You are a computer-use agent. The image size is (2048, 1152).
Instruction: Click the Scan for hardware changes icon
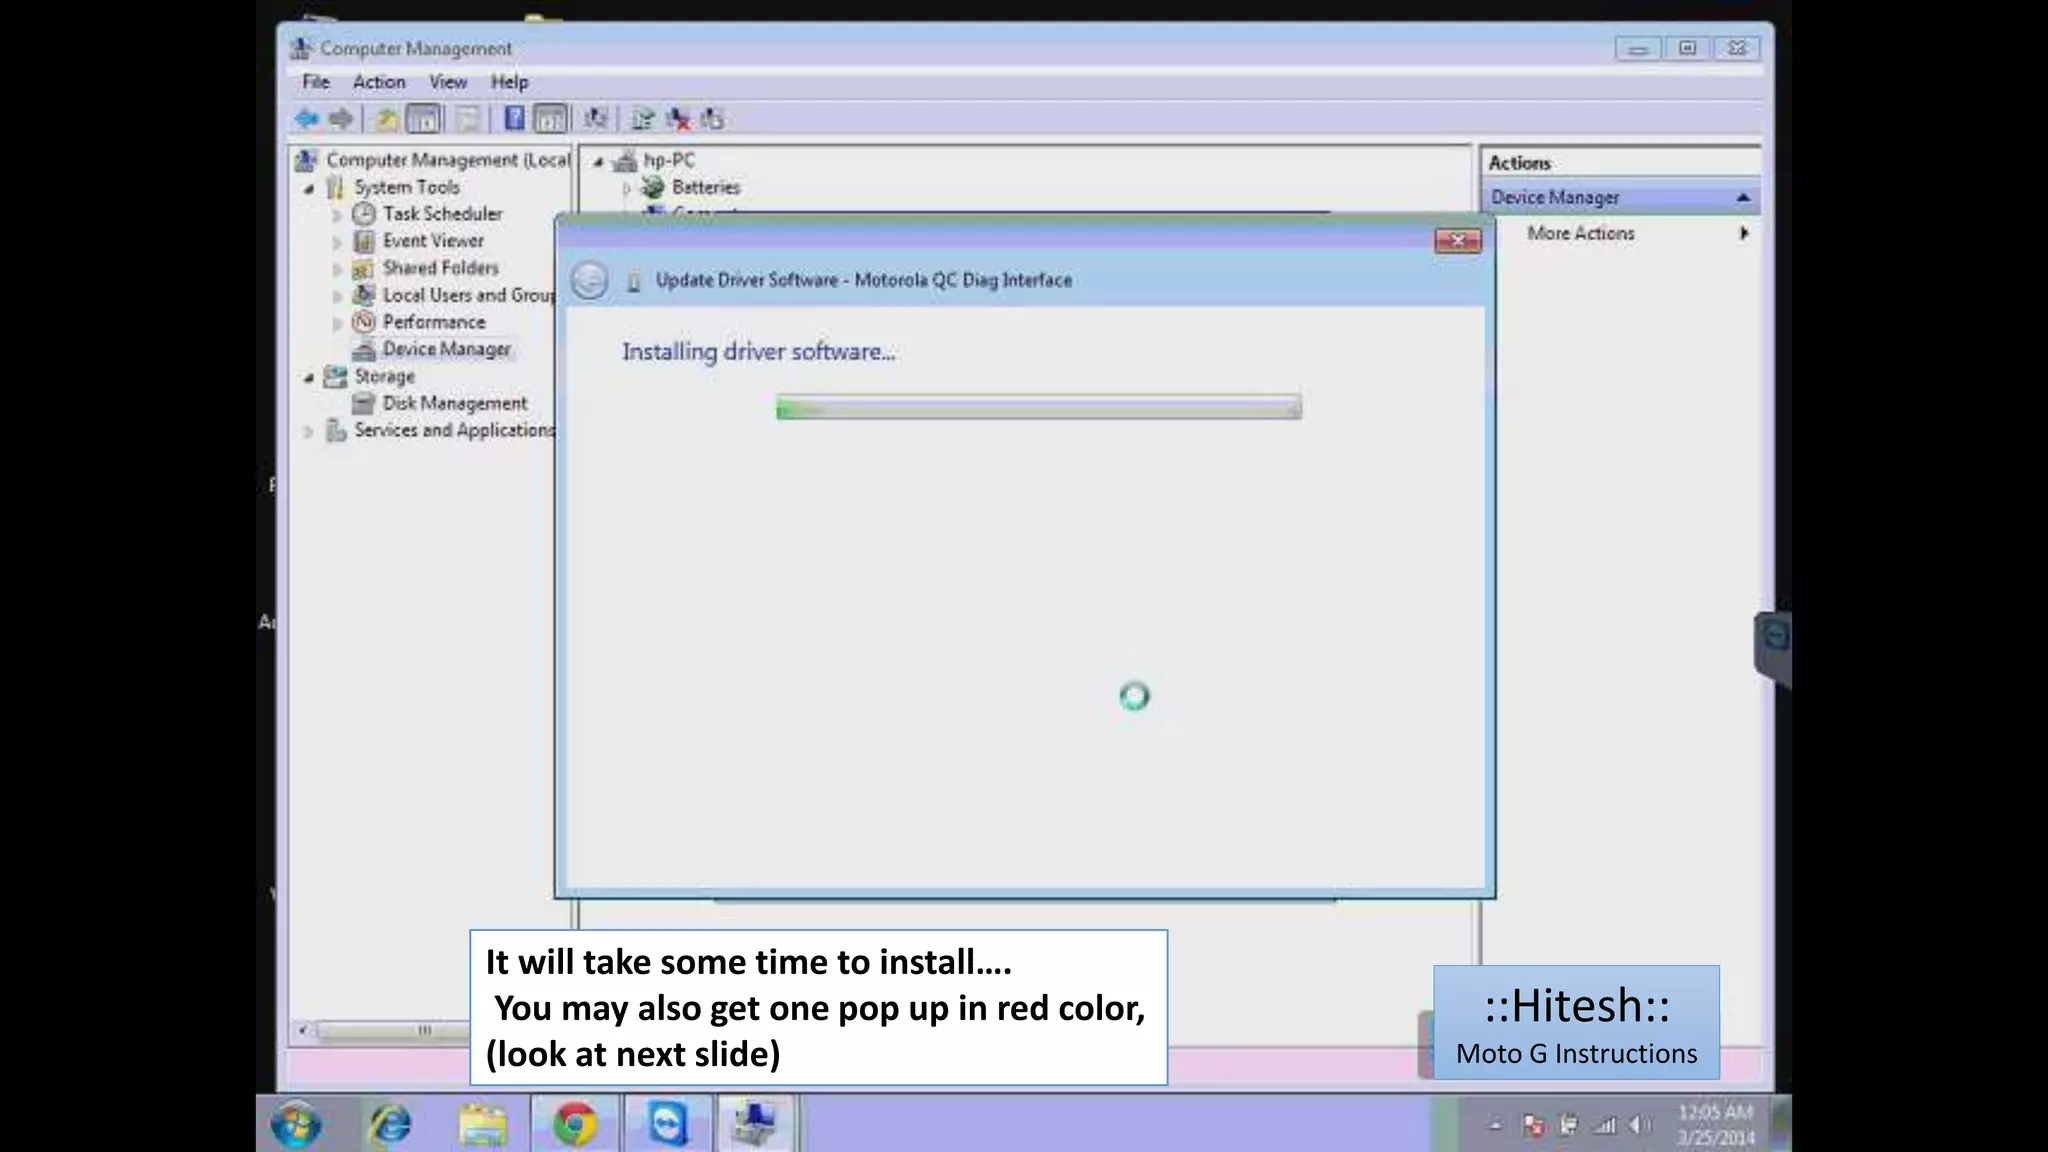pyautogui.click(x=596, y=119)
